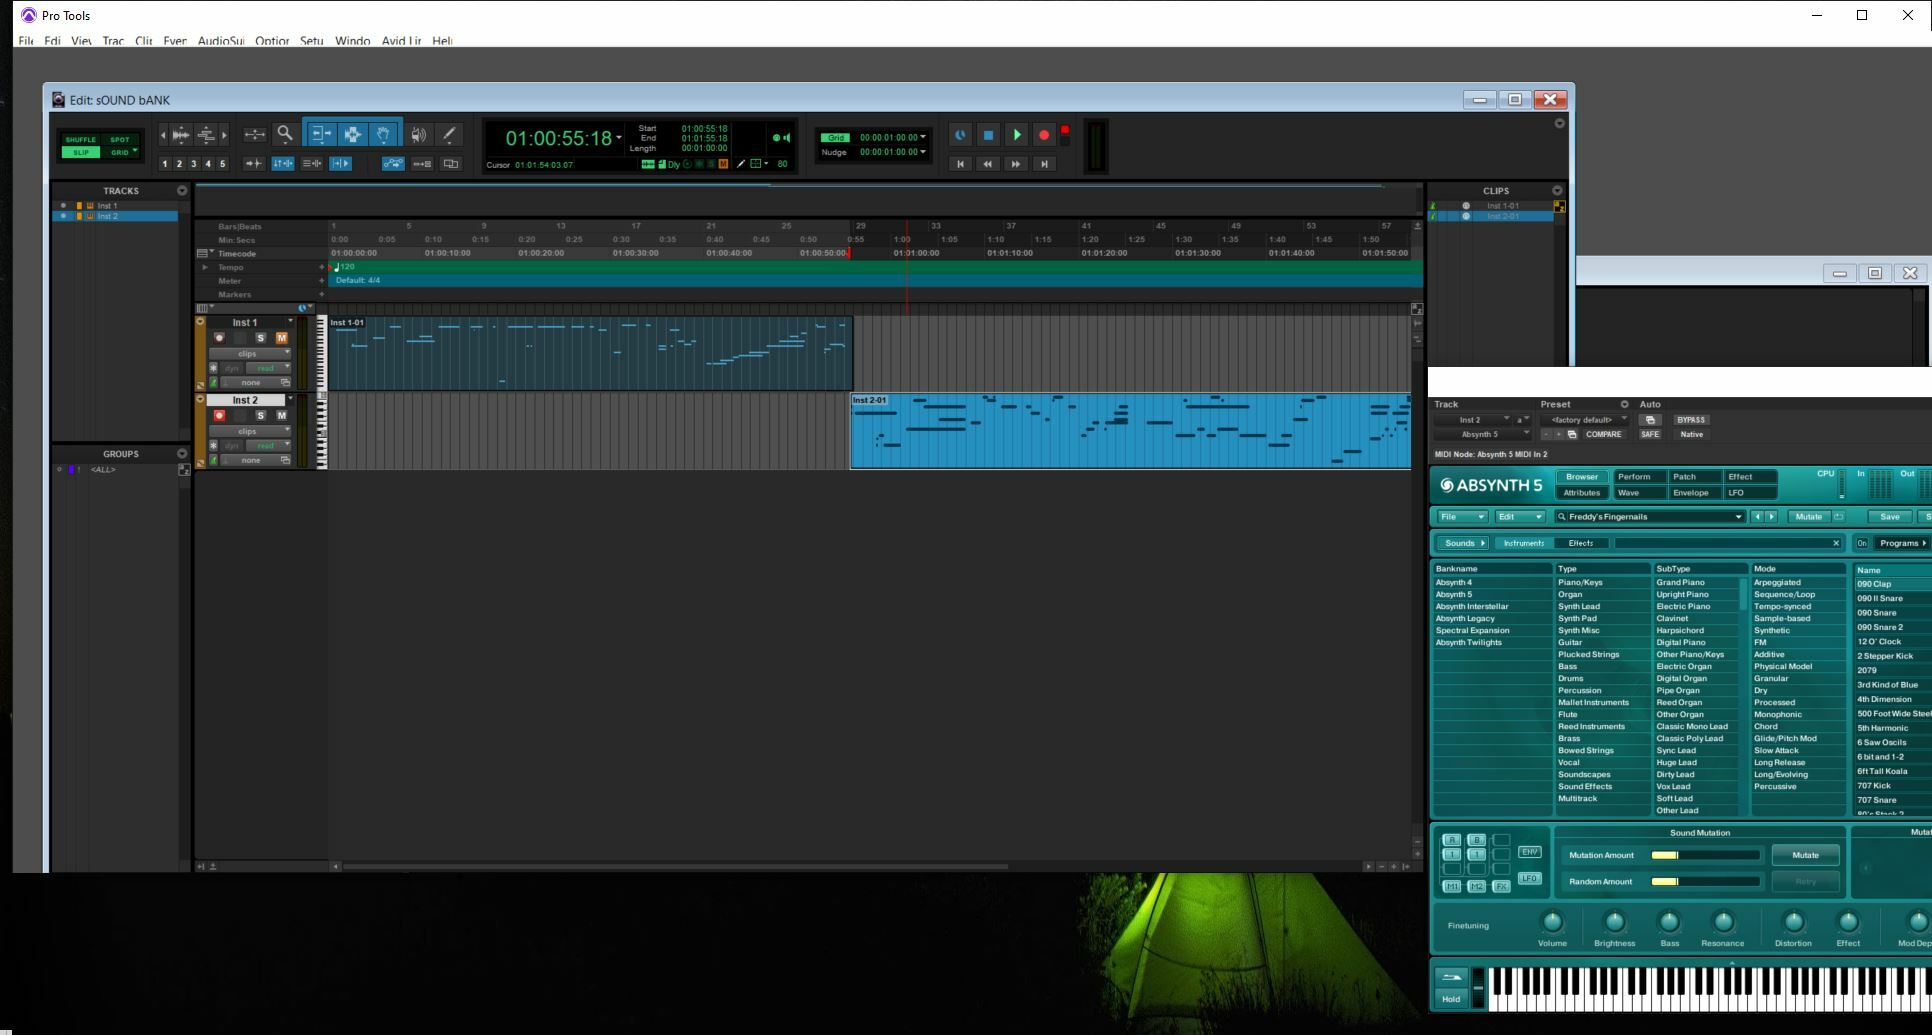This screenshot has height=1035, width=1932.
Task: Click the Mutate button in Sound Mutation
Action: point(1805,855)
